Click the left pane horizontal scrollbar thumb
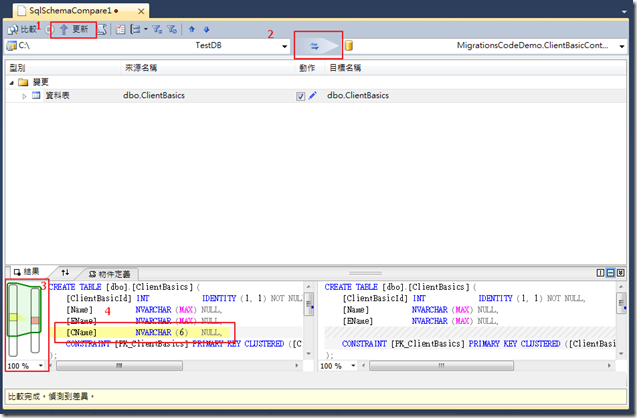Screen dimensions: 637x418 [119, 366]
